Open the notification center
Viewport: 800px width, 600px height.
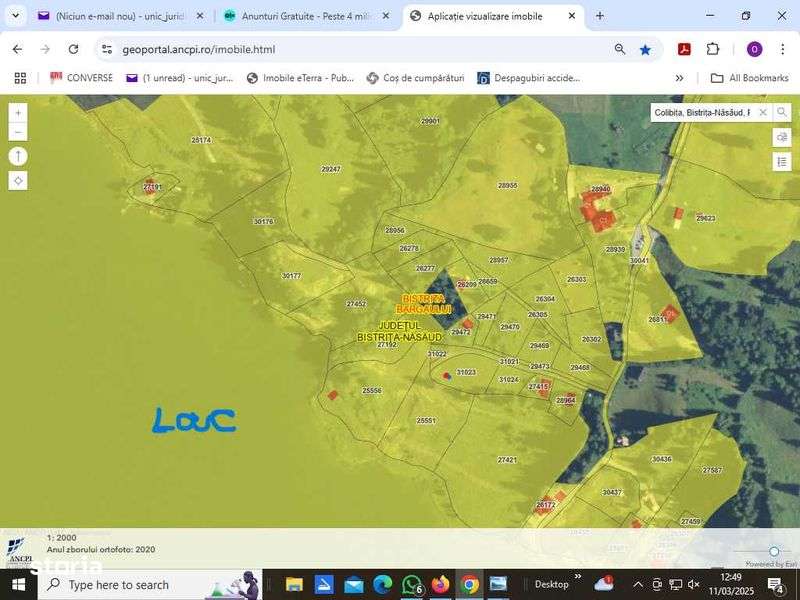pos(776,585)
